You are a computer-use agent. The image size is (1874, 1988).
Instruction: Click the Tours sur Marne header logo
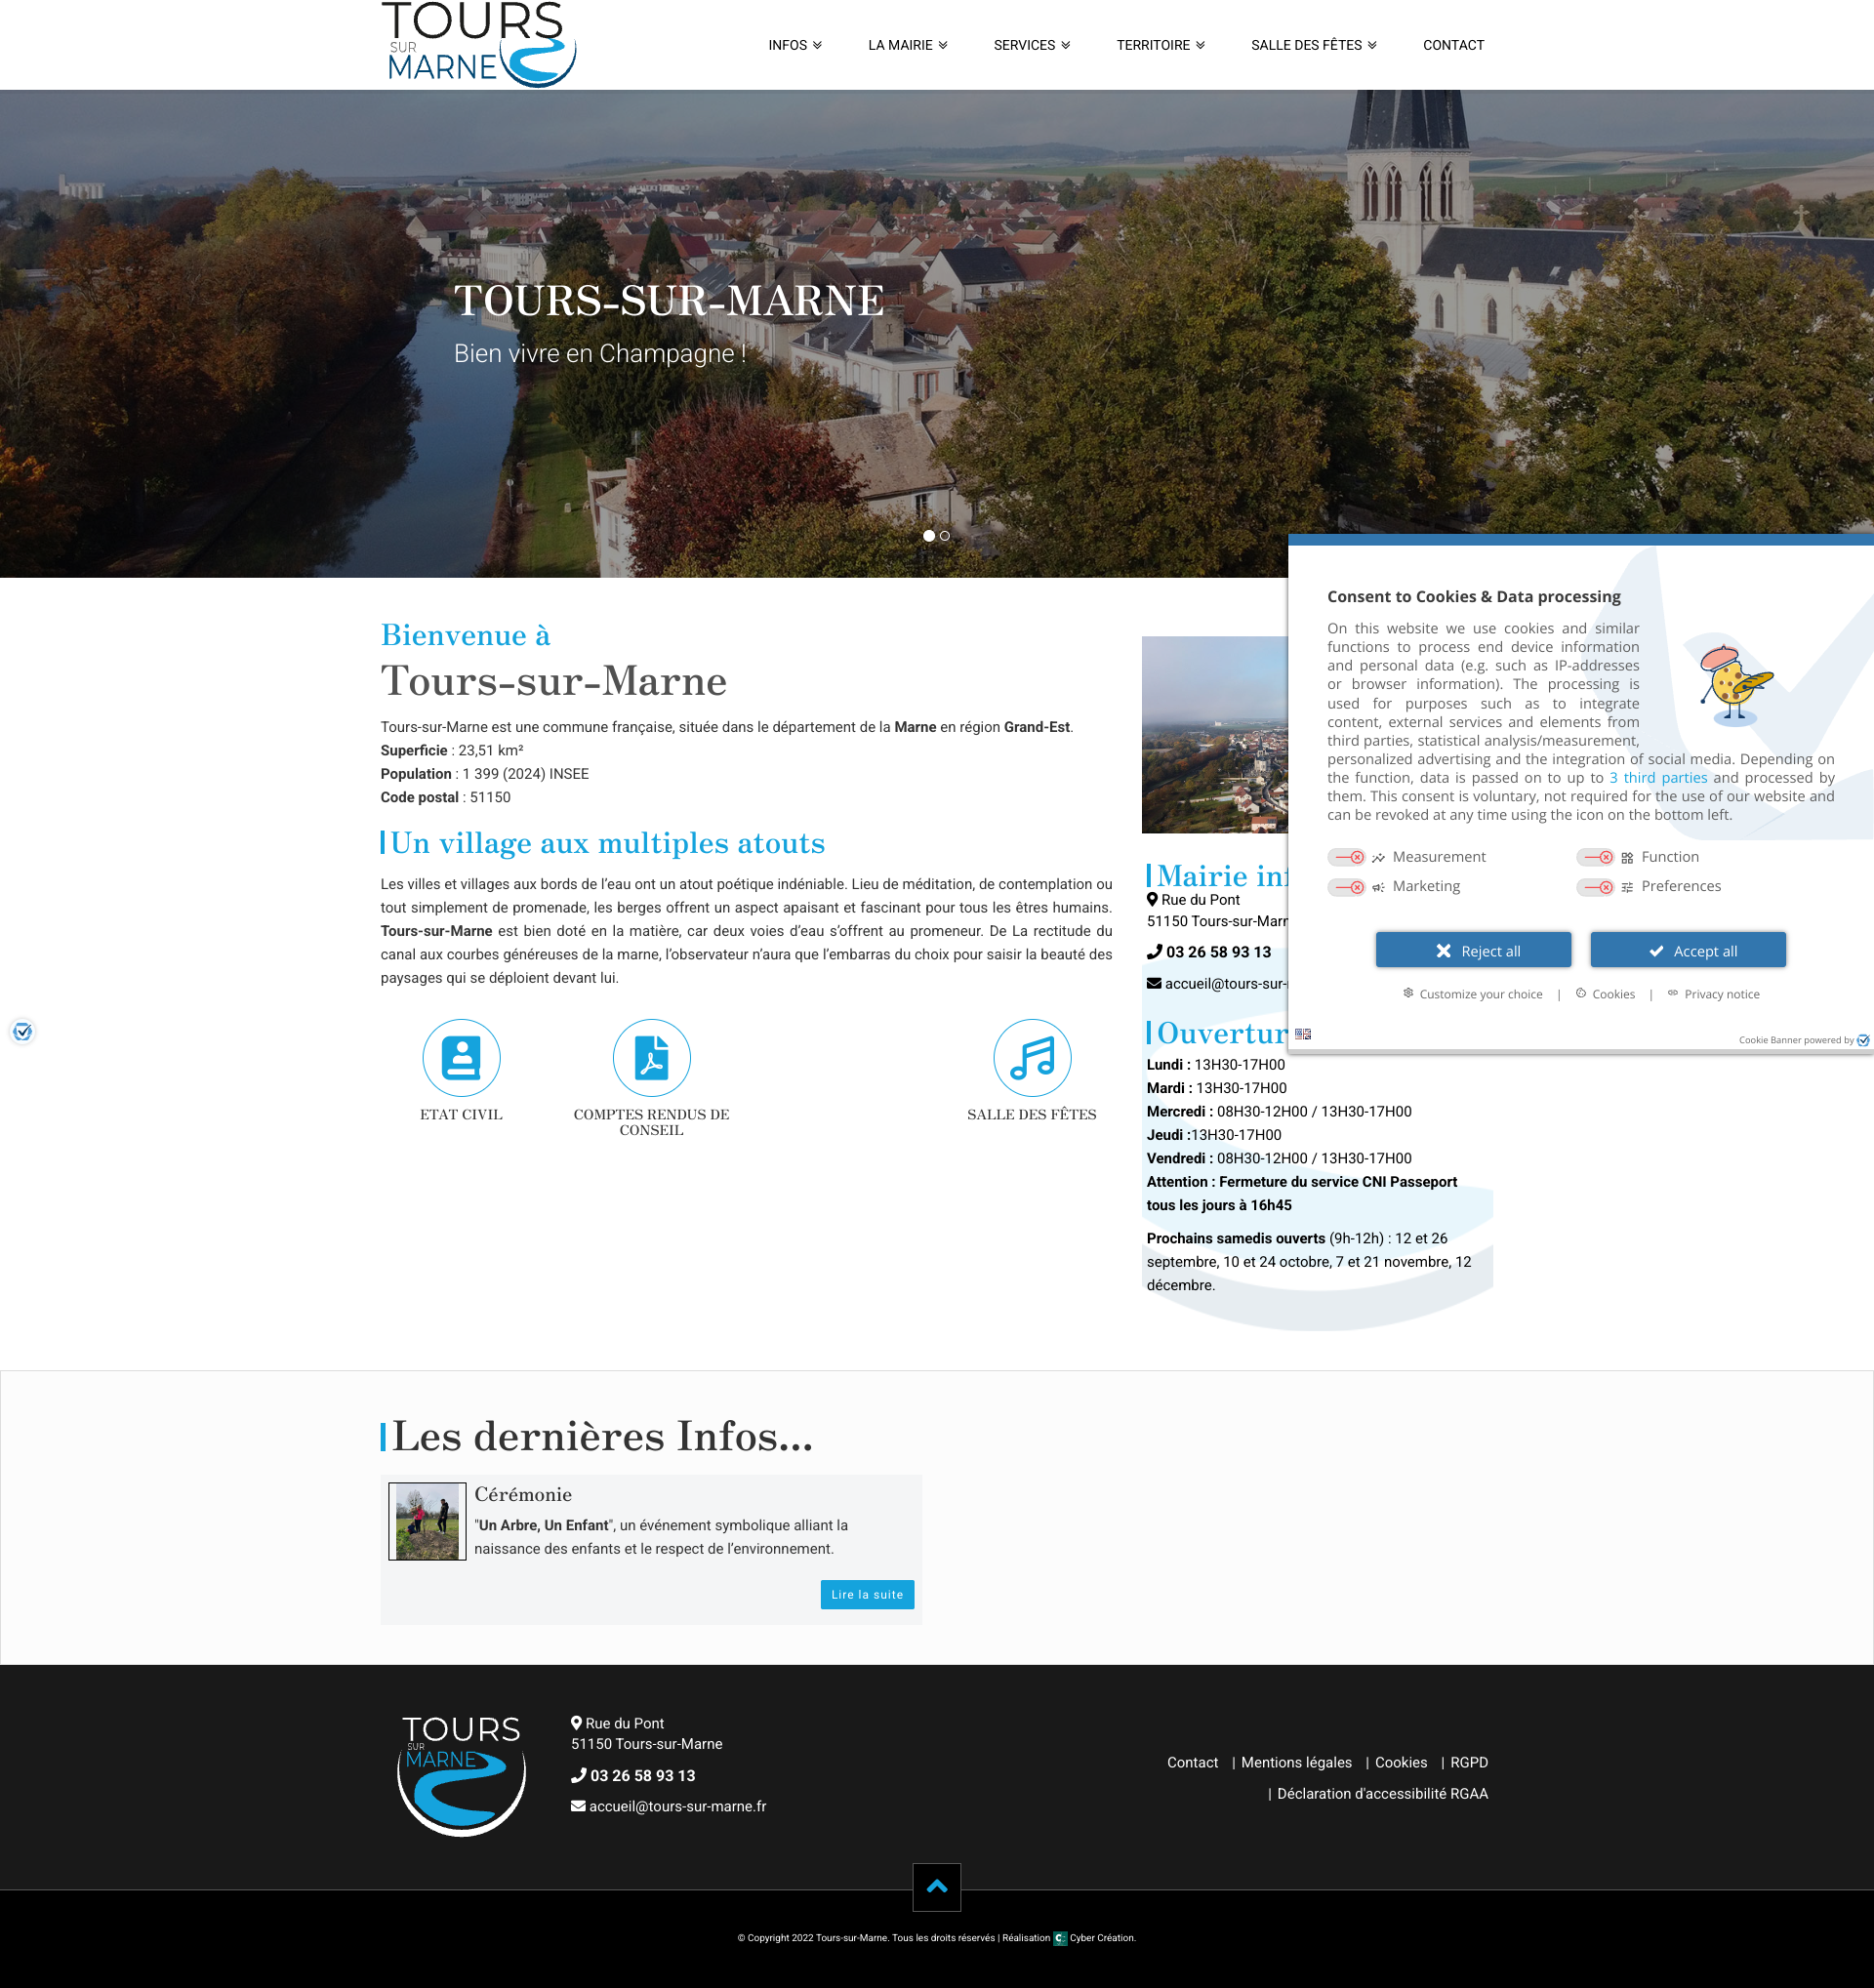point(478,44)
